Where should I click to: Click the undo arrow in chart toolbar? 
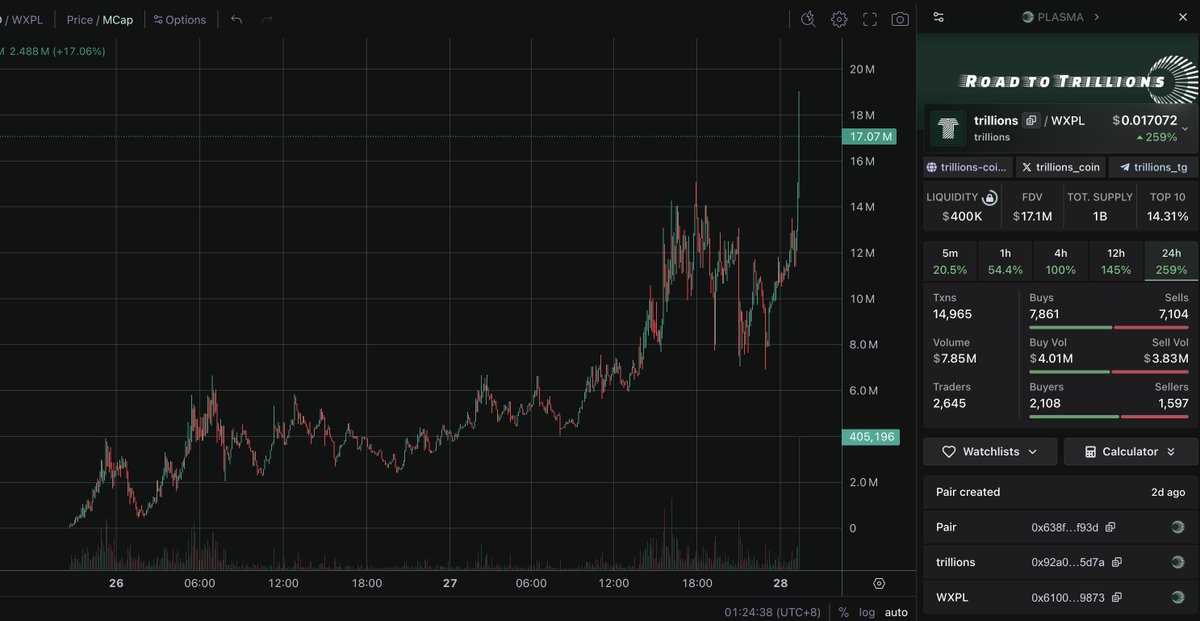tap(236, 19)
